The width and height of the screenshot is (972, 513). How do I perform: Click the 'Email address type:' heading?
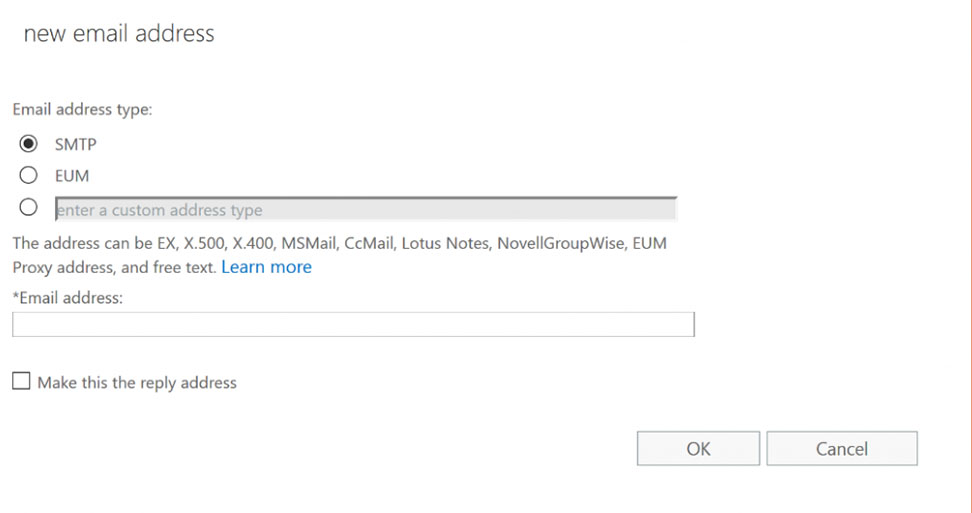(82, 110)
